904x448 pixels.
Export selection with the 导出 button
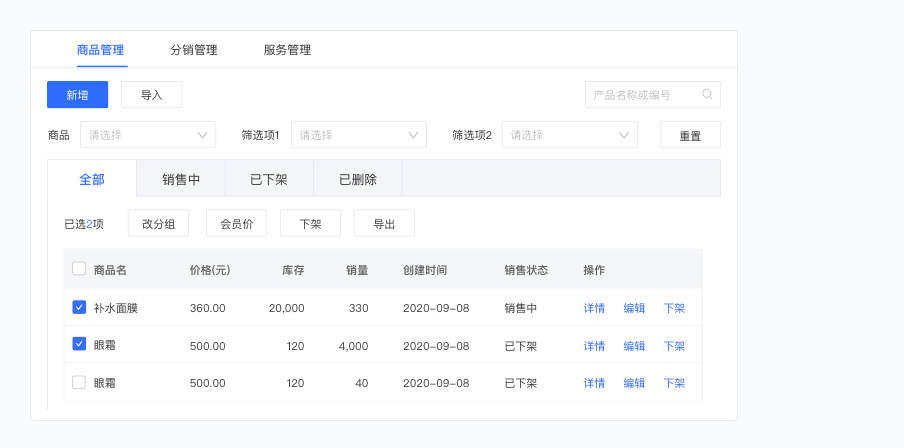coord(384,224)
